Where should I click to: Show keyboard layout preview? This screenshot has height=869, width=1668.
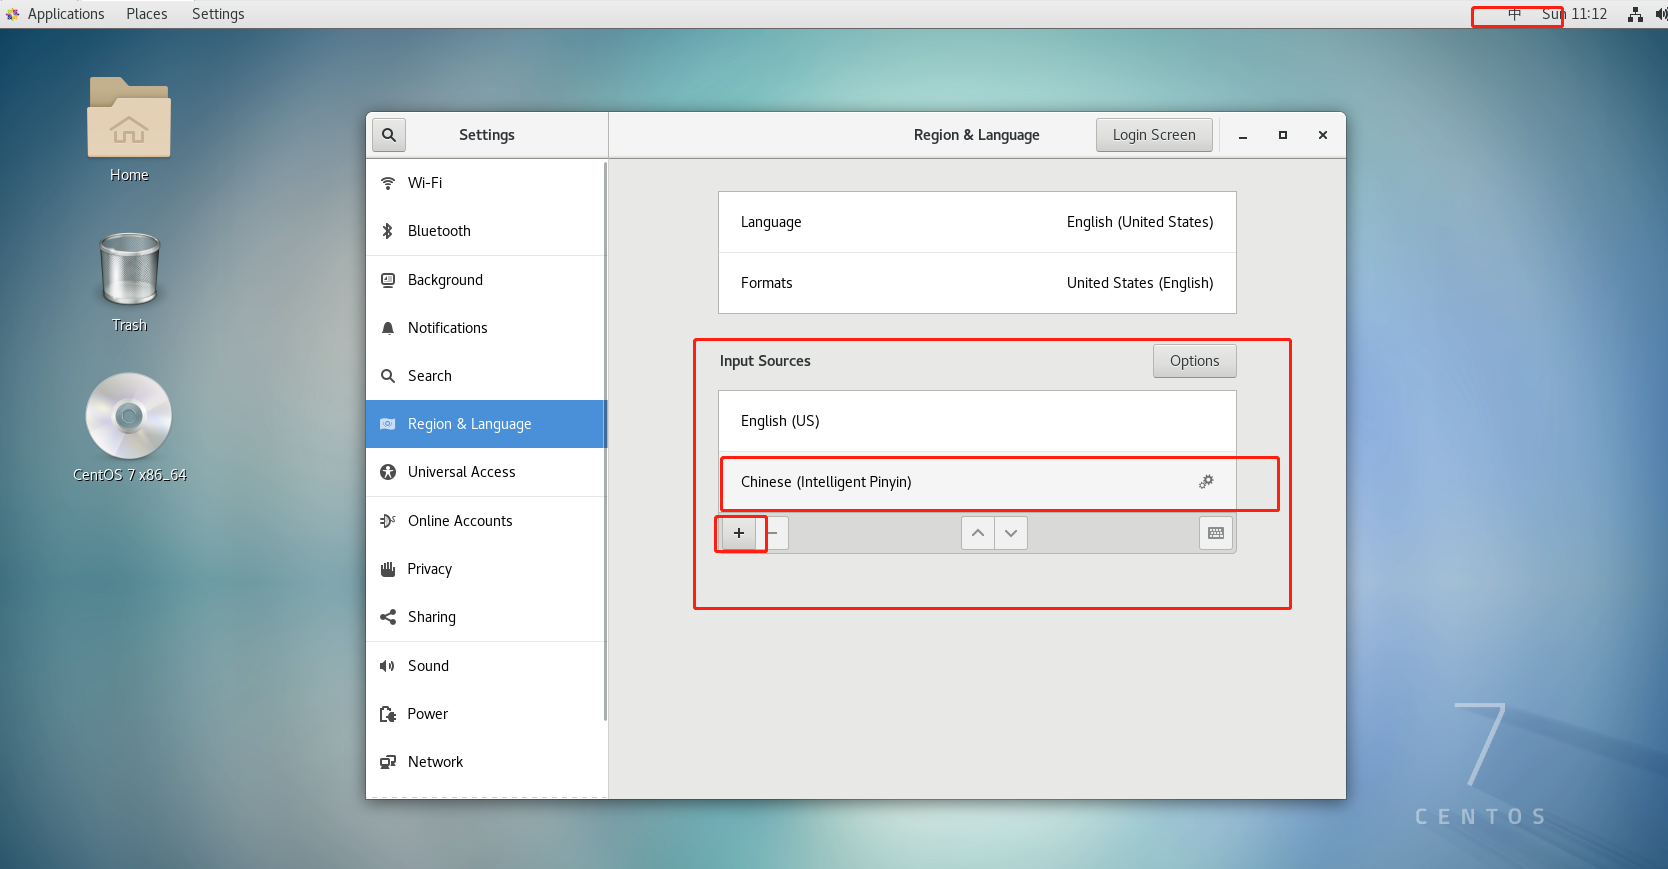click(1216, 533)
